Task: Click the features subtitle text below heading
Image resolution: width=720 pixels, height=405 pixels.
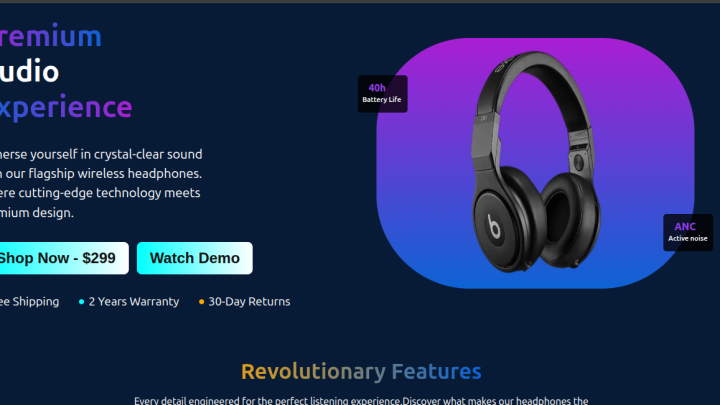Action: click(361, 400)
